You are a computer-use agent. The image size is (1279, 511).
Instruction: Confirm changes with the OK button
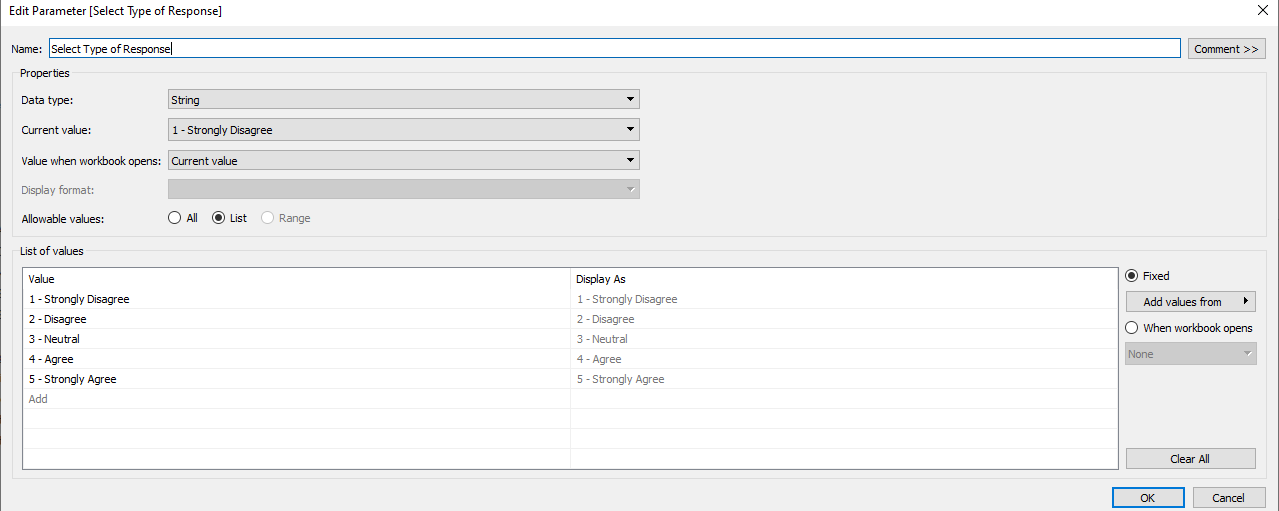(1147, 498)
